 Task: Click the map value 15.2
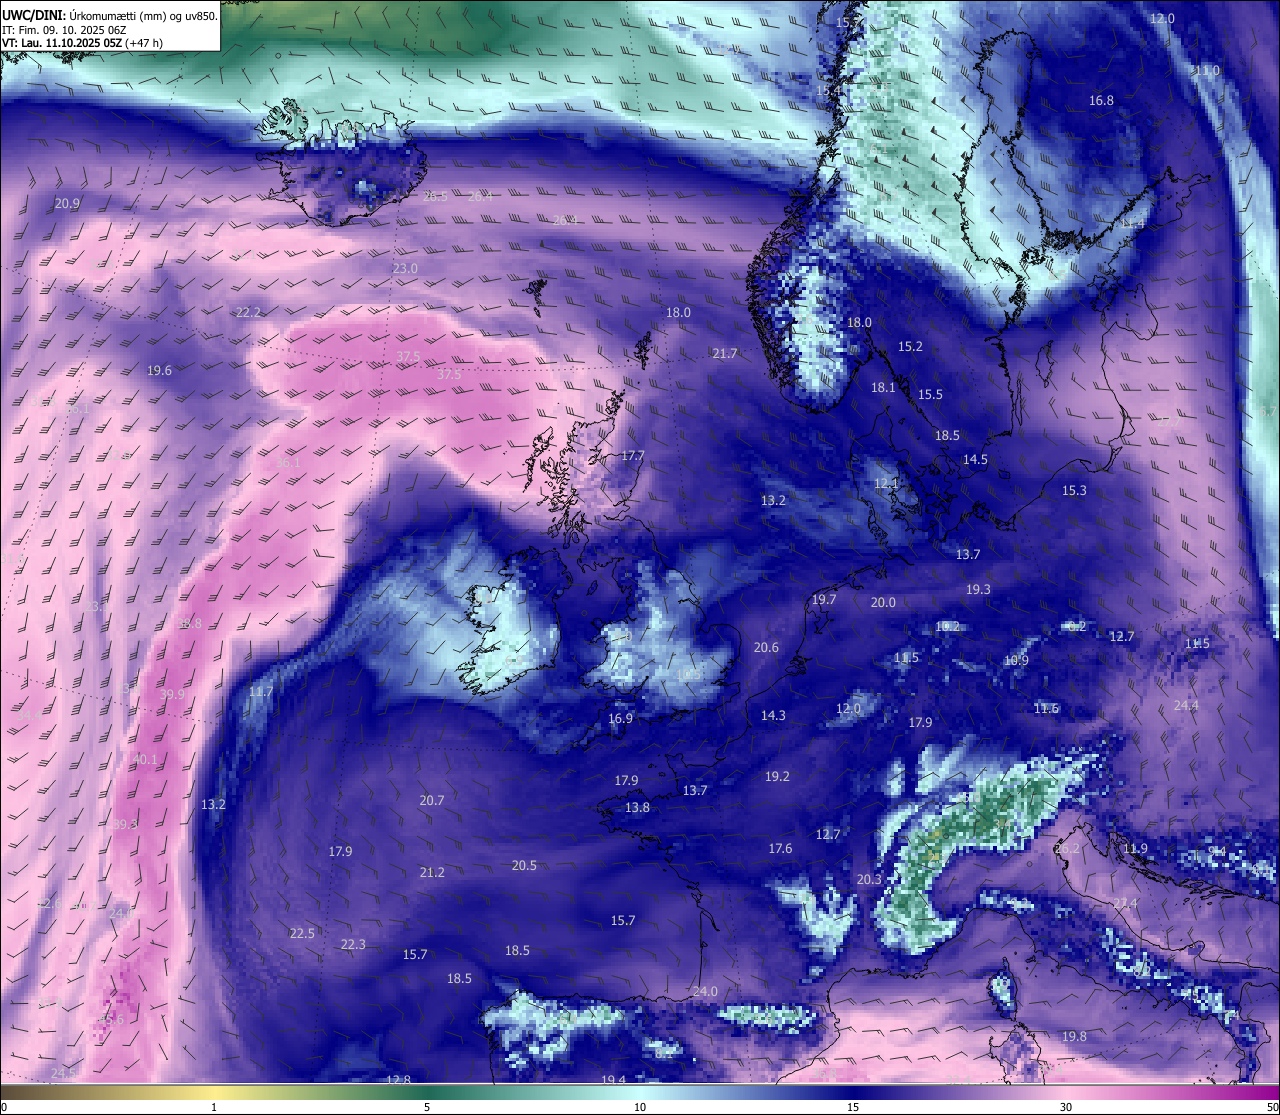click(910, 347)
